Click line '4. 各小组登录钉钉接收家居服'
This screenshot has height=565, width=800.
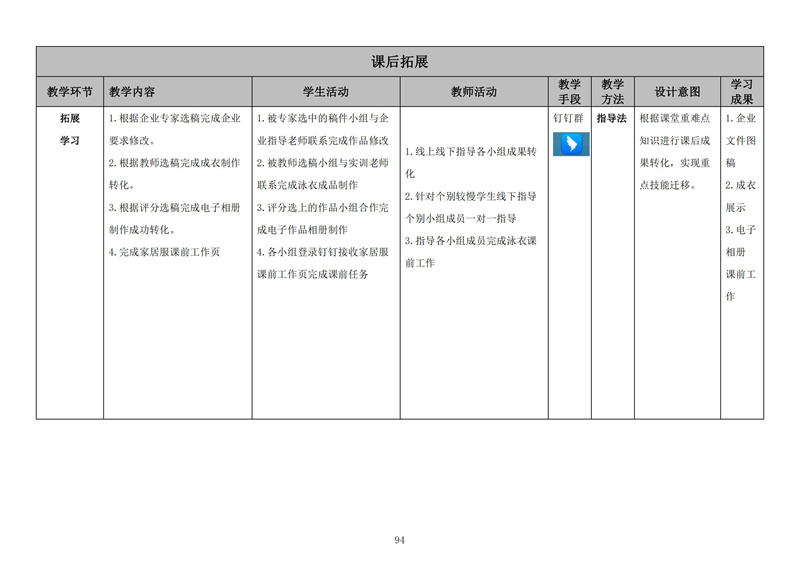[x=323, y=252]
